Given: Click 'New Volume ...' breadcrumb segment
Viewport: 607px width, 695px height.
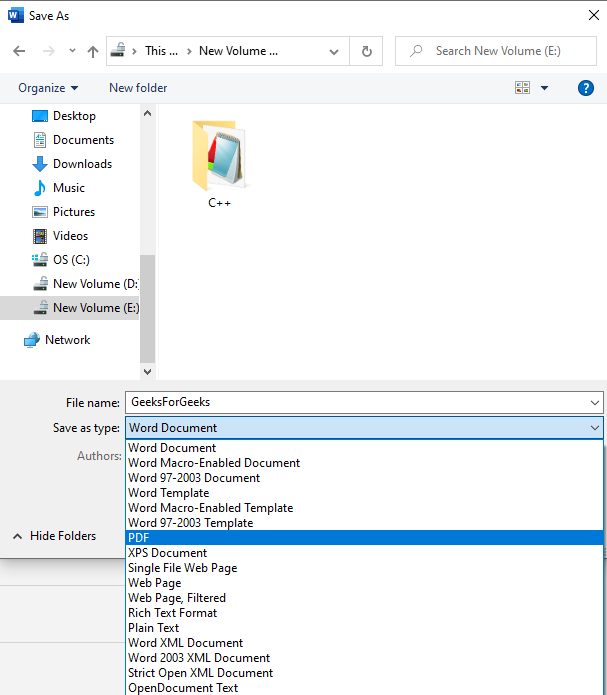Looking at the screenshot, I should 239,51.
